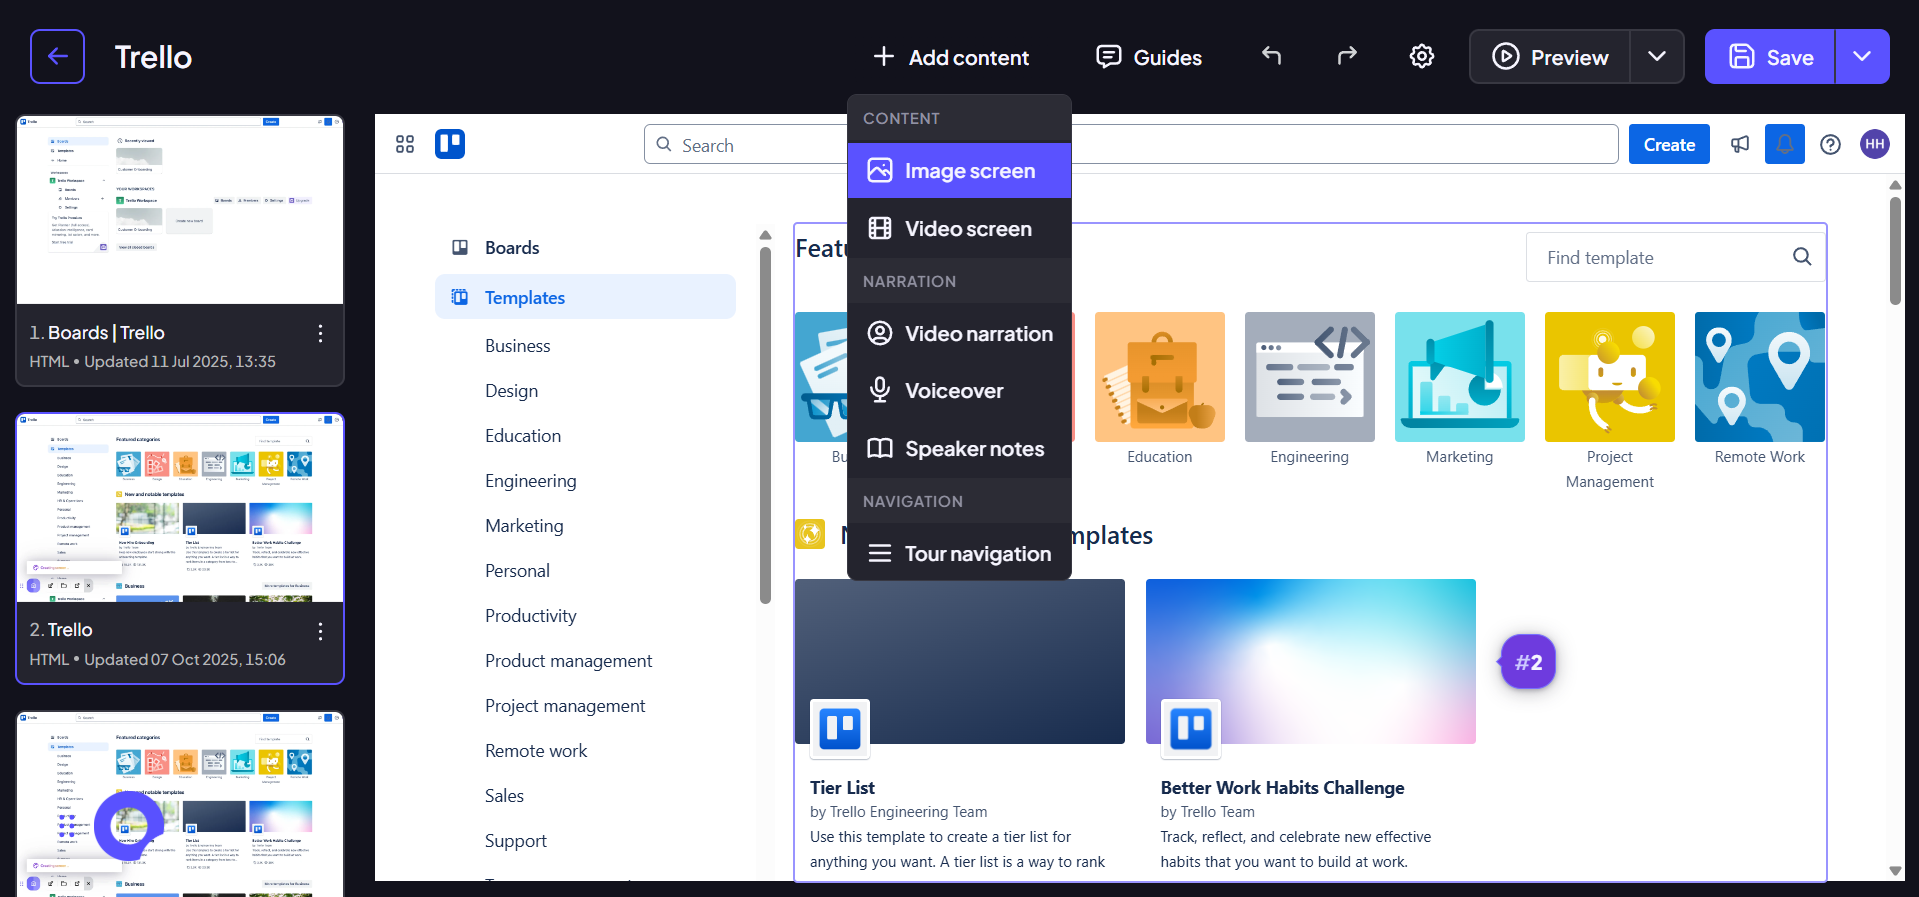
Task: Open the Marketing category in sidebar
Action: point(524,526)
